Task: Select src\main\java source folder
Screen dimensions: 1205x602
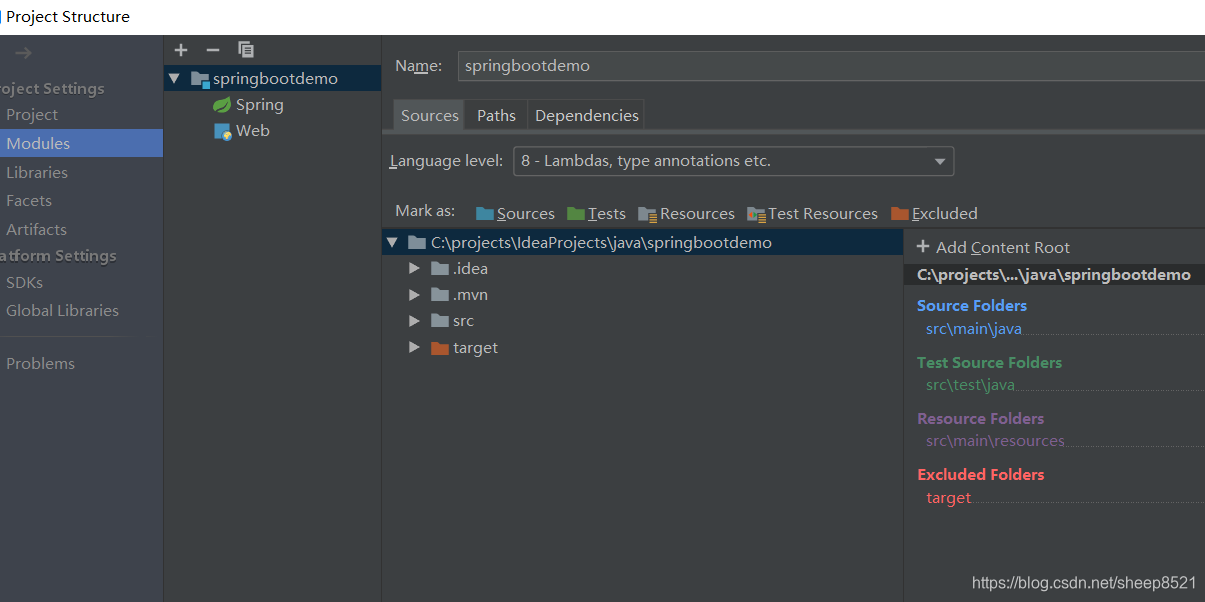Action: point(974,328)
